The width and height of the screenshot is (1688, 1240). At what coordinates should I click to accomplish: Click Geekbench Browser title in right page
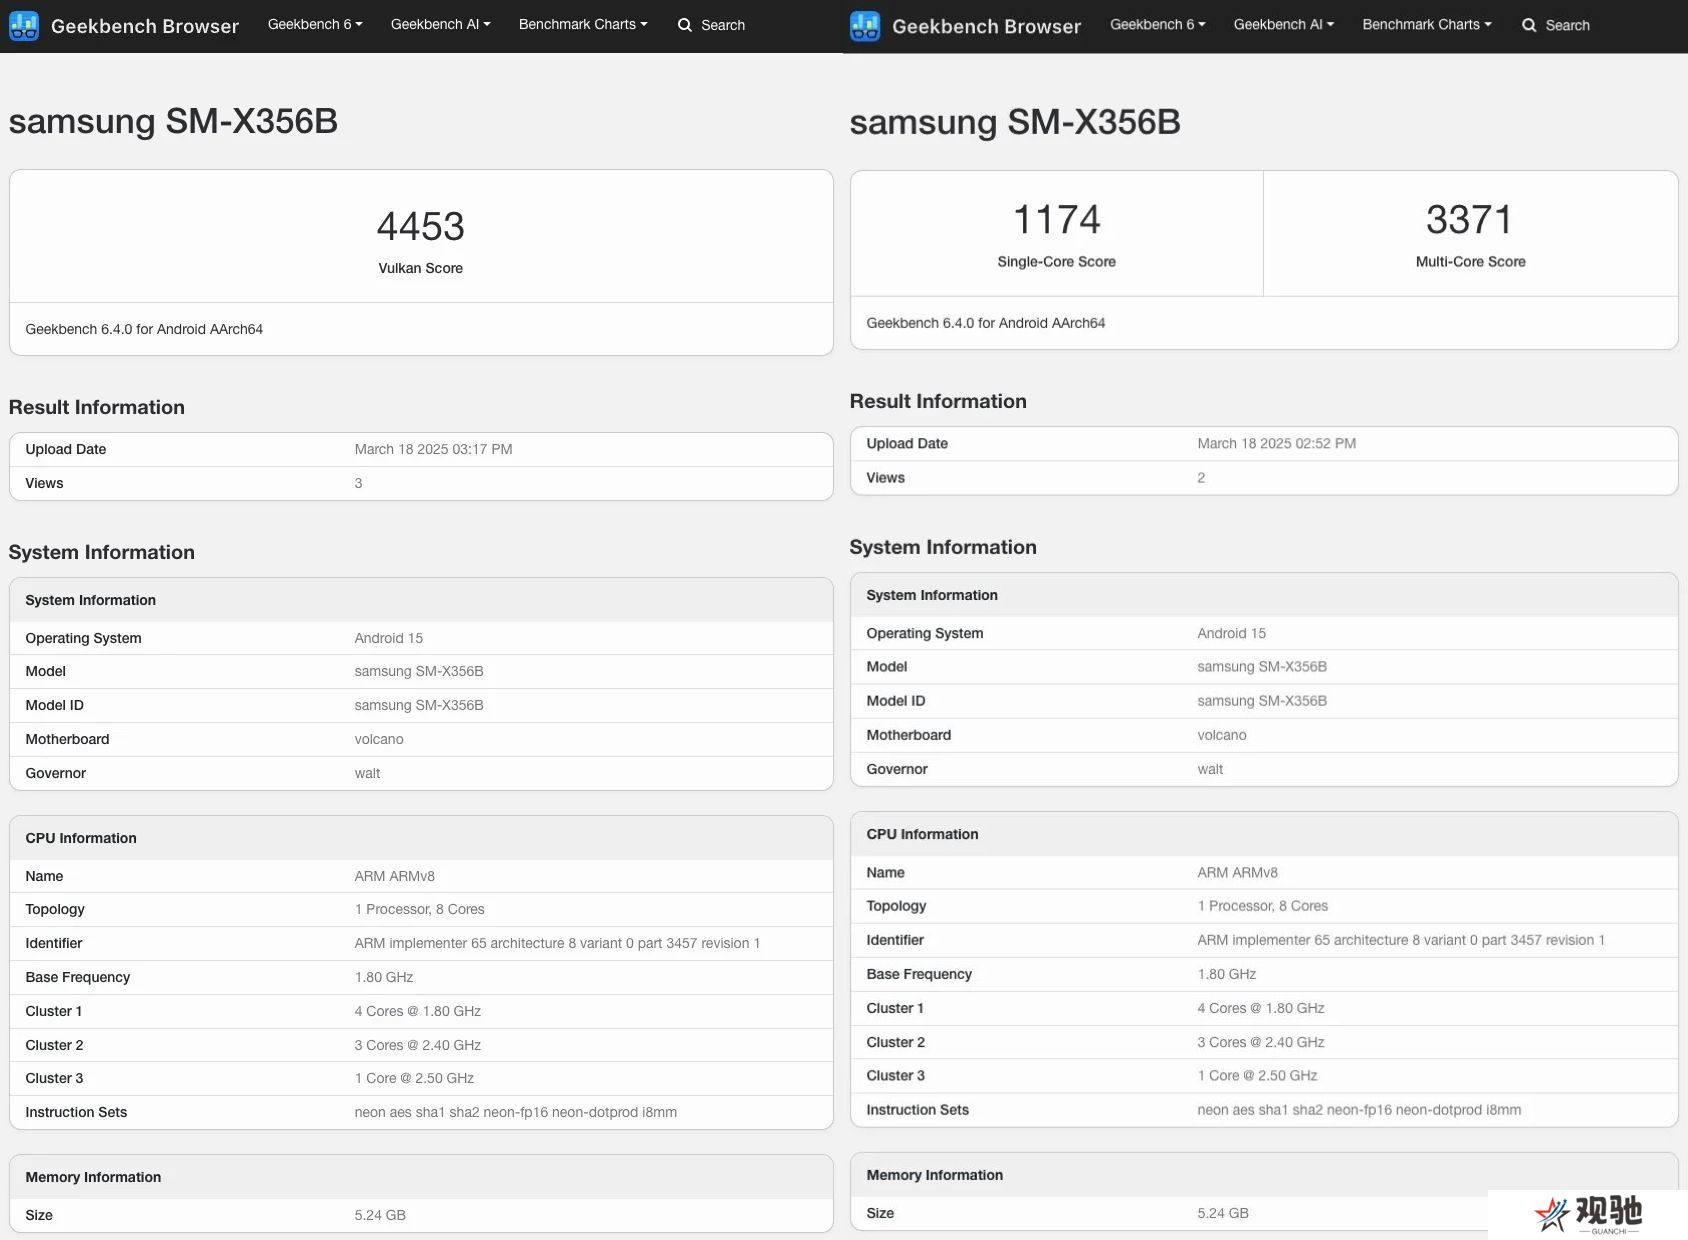click(987, 26)
